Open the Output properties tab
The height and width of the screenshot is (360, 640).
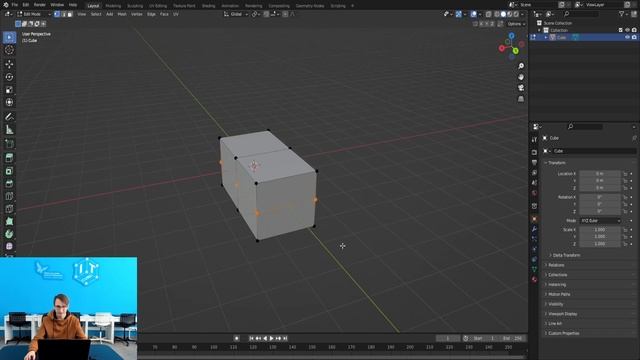[534, 162]
